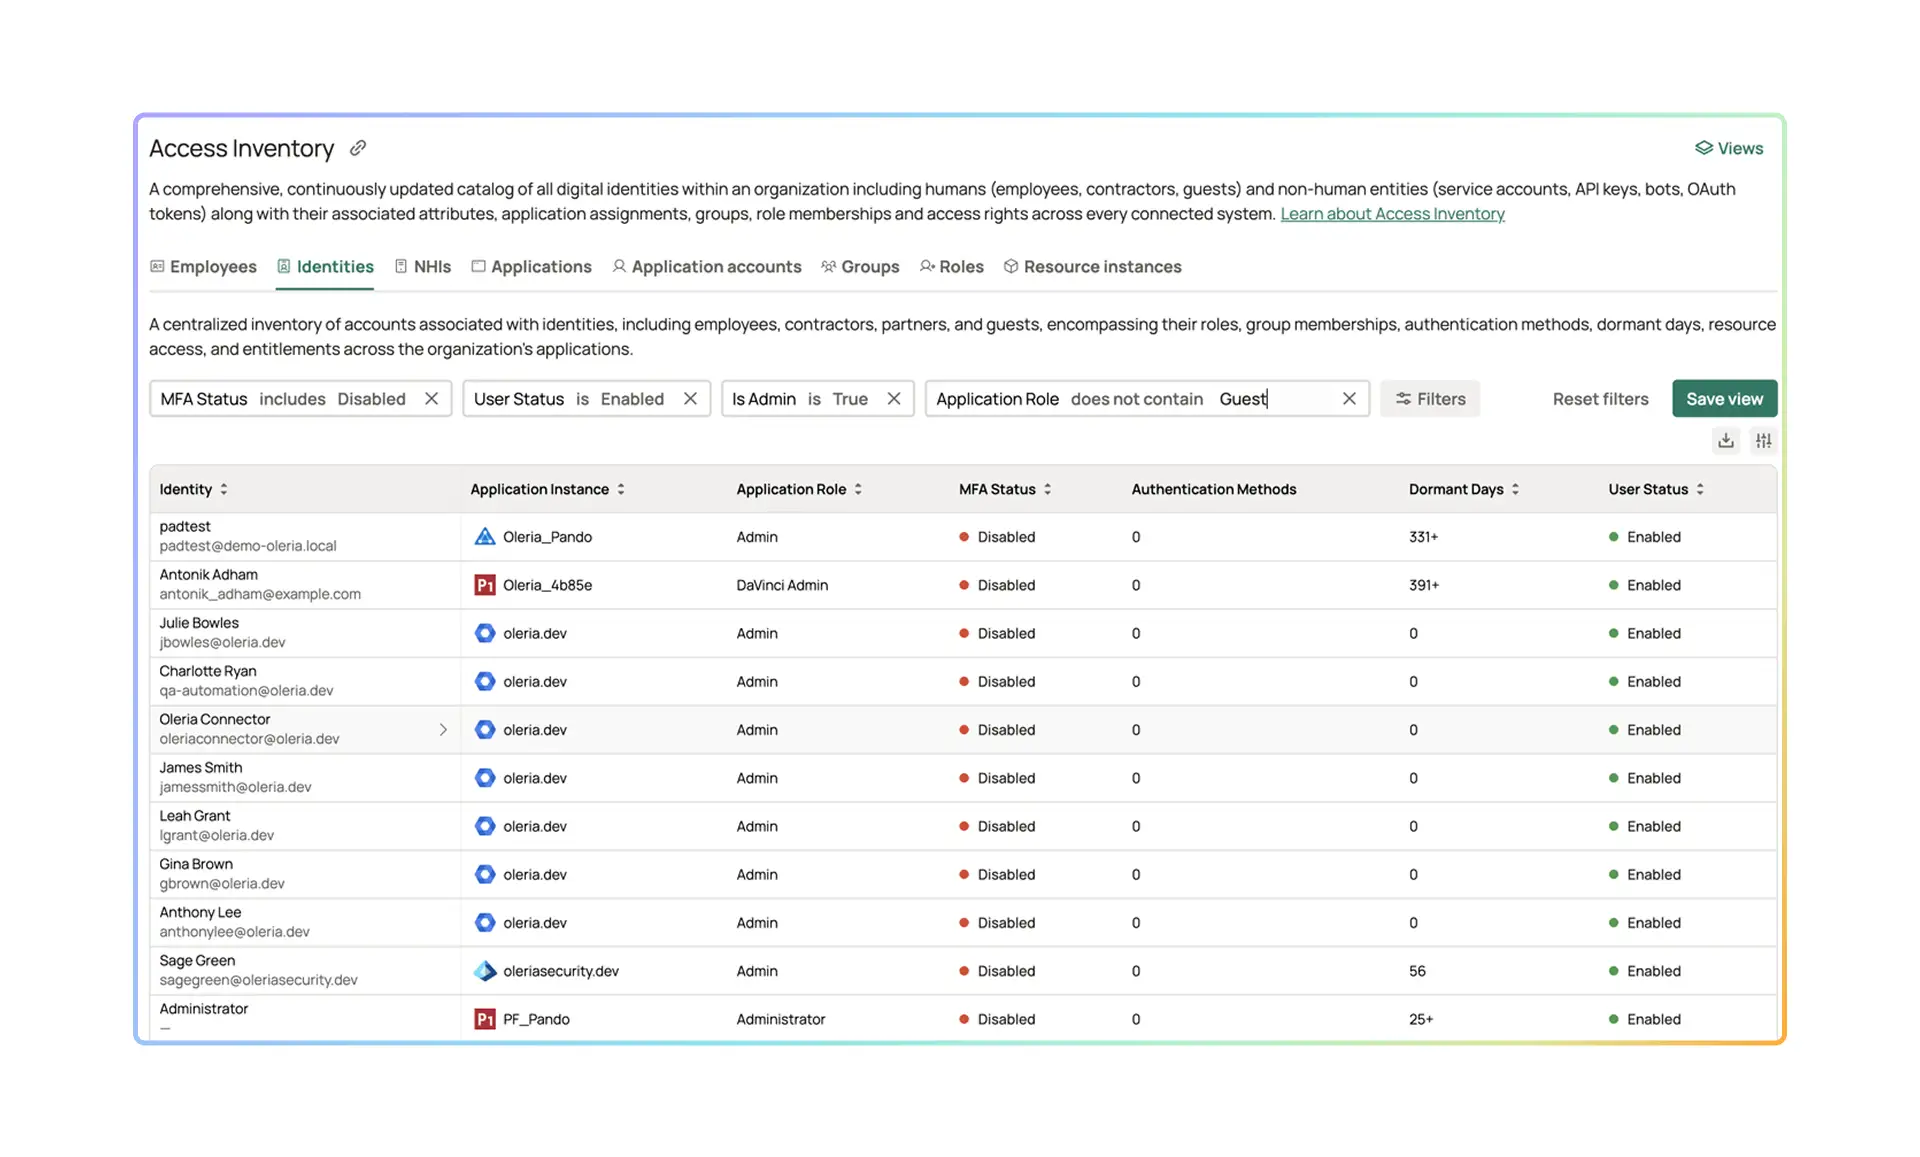Click the Oleria_Pando application icon
Viewport: 1920px width, 1157px height.
tap(485, 537)
